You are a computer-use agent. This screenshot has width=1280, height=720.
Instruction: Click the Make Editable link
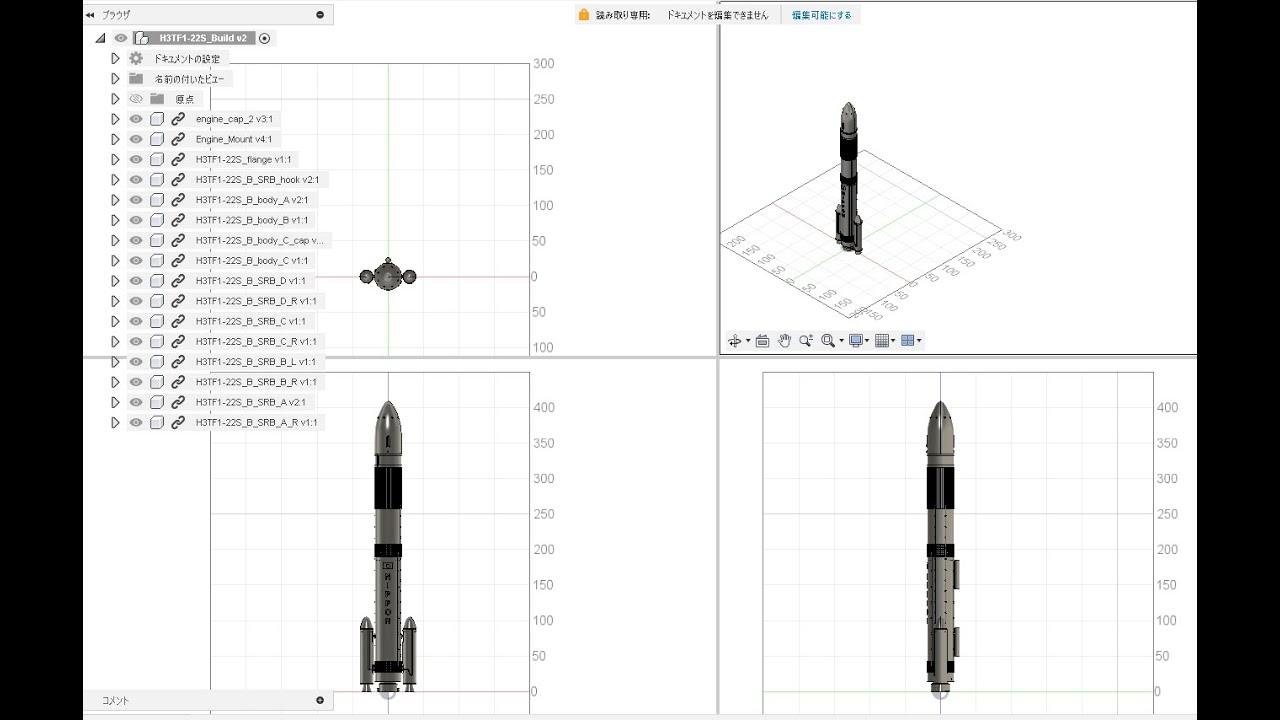tap(822, 15)
